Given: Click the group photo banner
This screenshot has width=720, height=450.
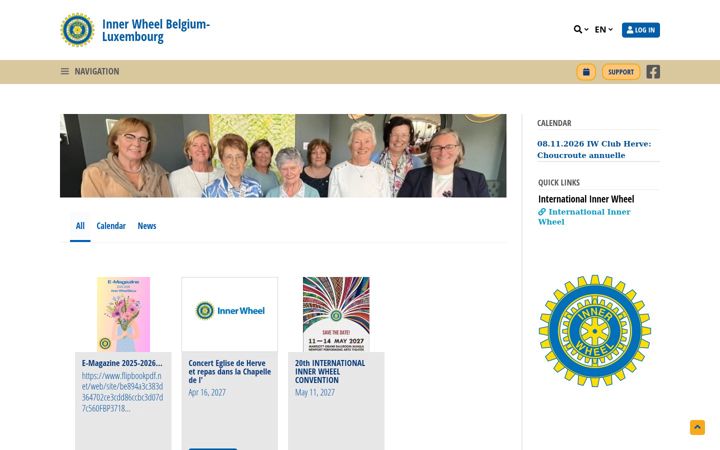Looking at the screenshot, I should pos(283,156).
